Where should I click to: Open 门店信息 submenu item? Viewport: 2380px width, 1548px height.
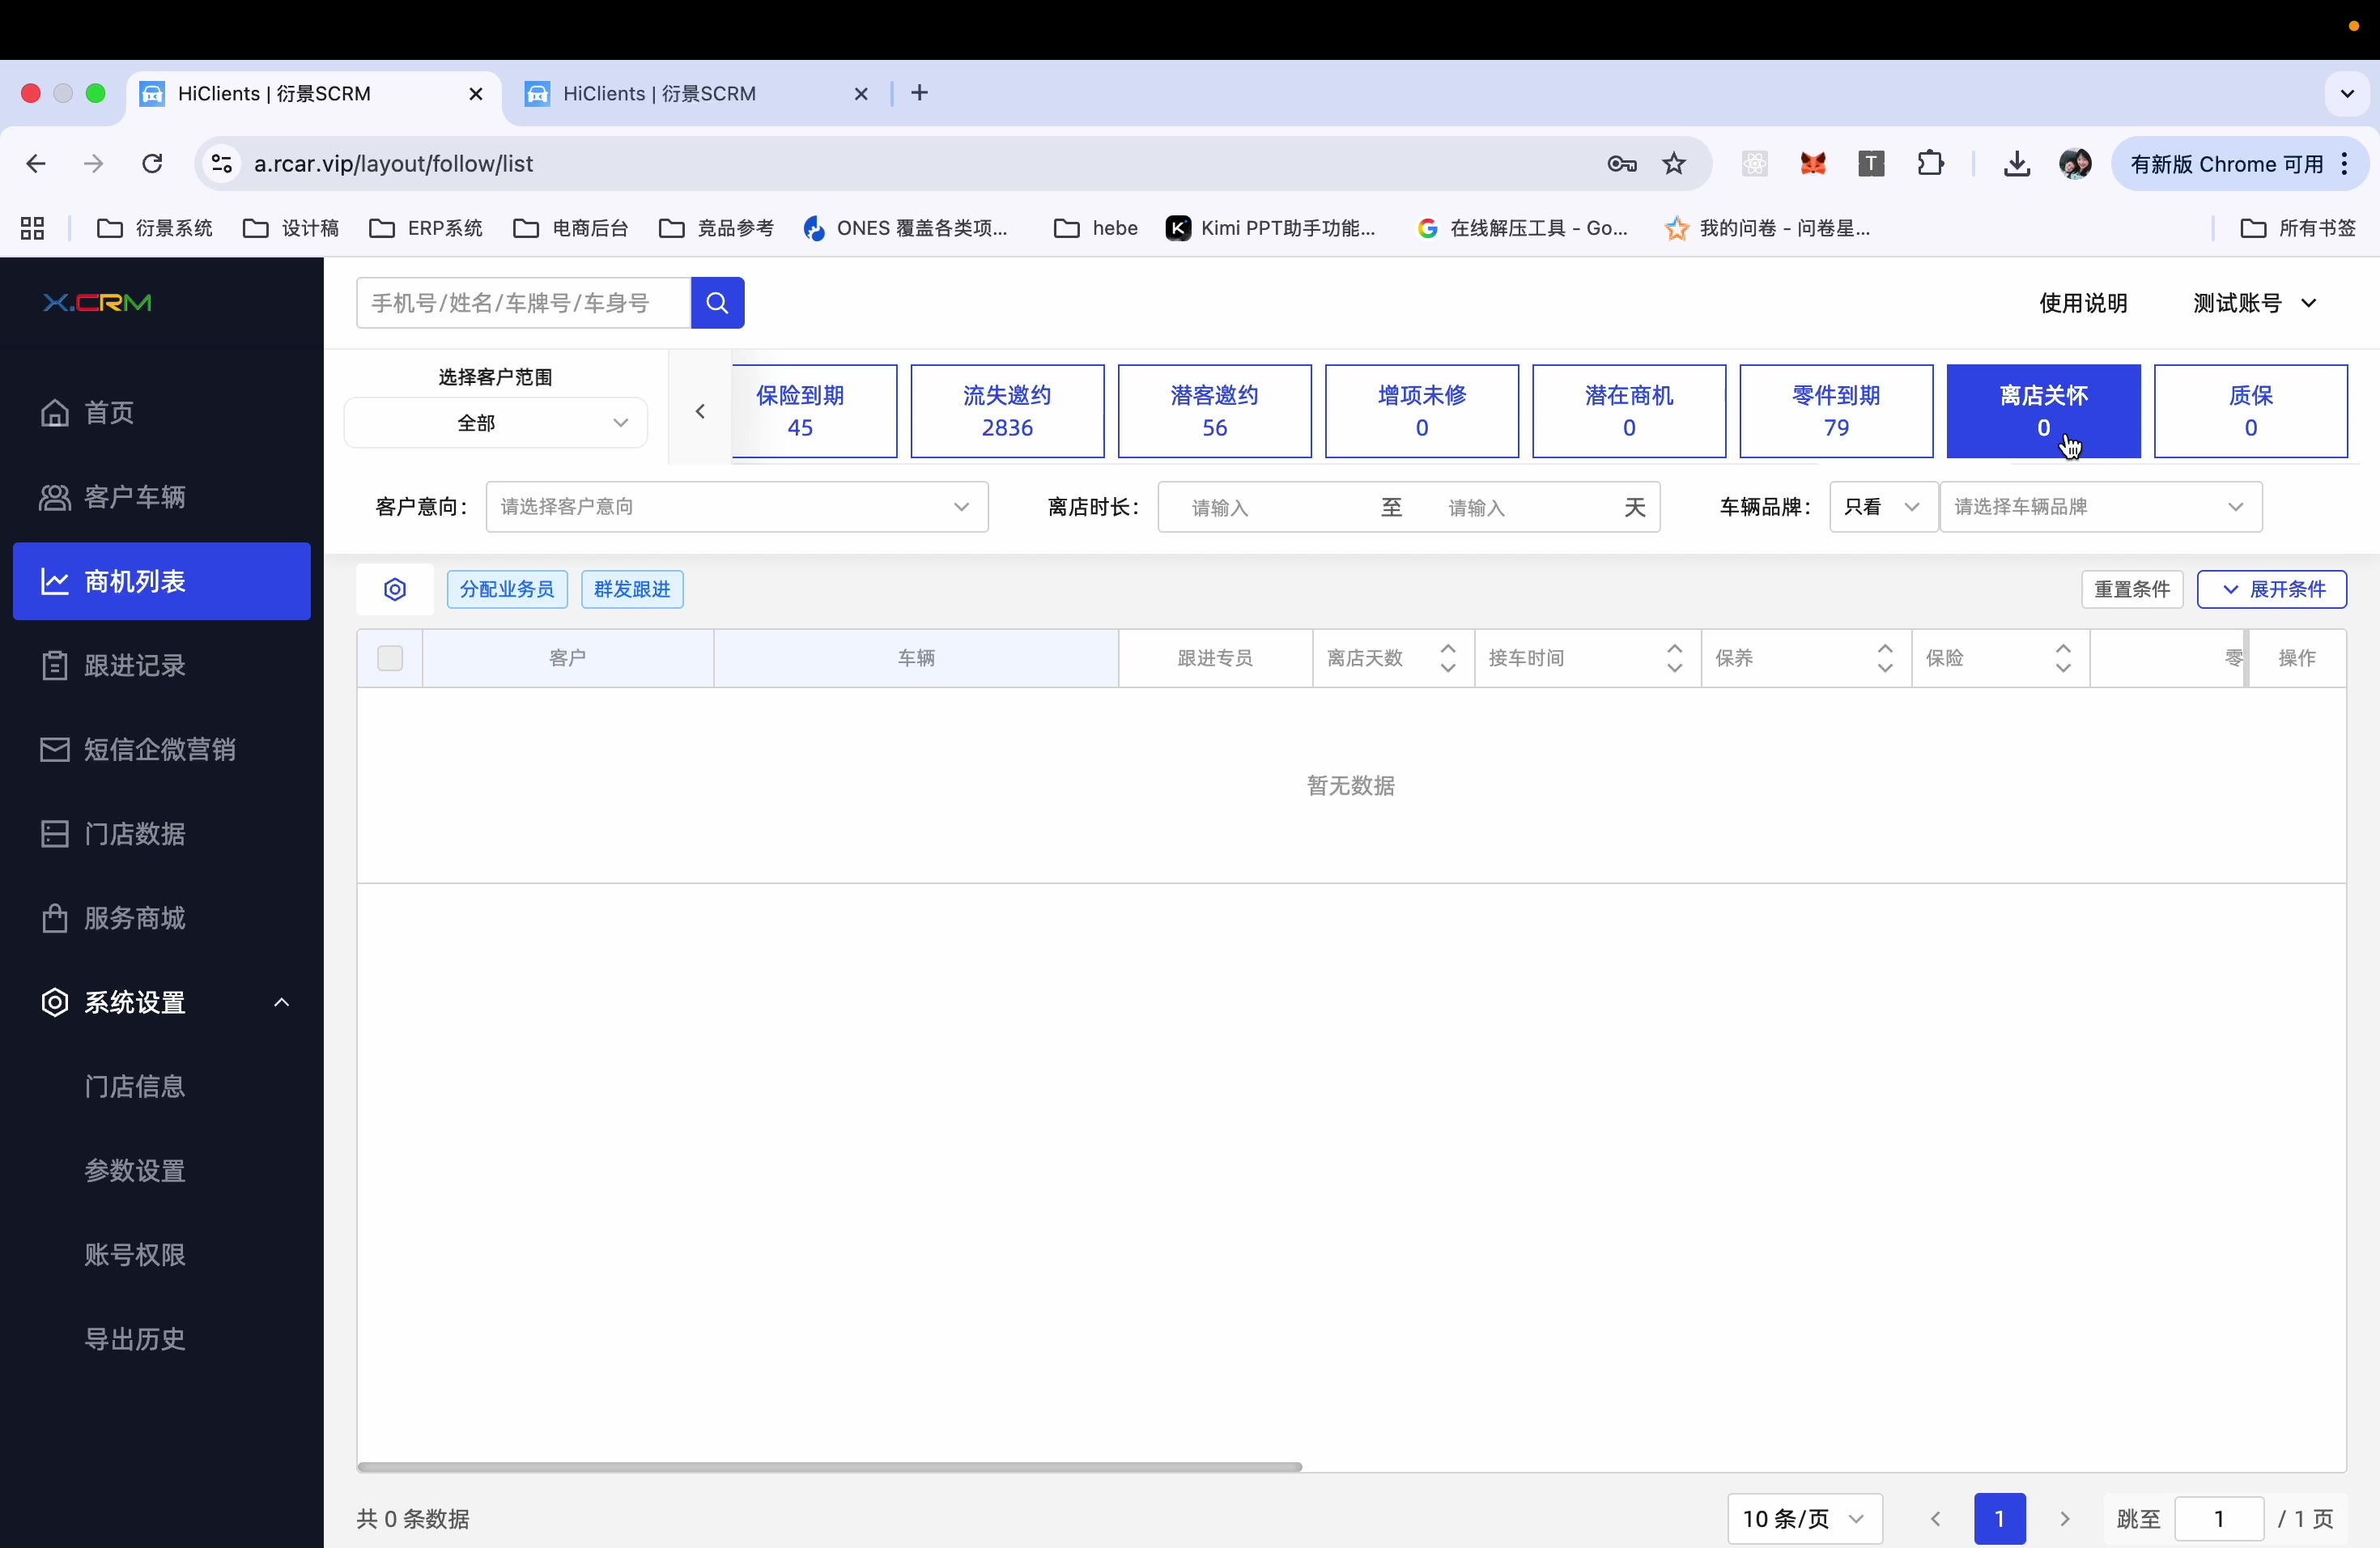coord(135,1087)
